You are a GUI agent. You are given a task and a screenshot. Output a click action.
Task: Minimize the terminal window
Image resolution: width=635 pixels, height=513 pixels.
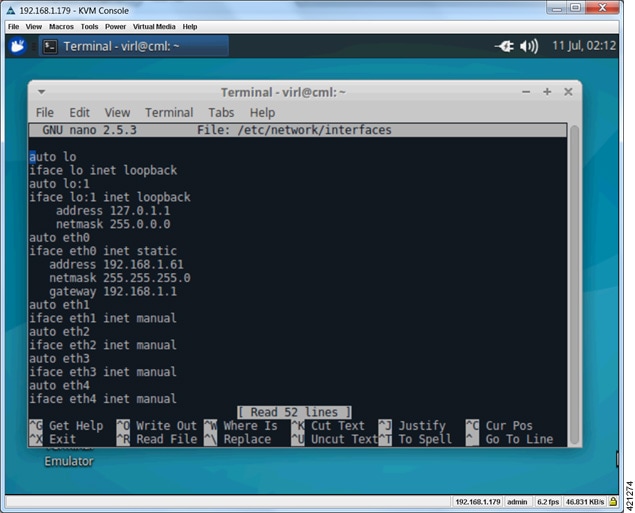coord(526,92)
